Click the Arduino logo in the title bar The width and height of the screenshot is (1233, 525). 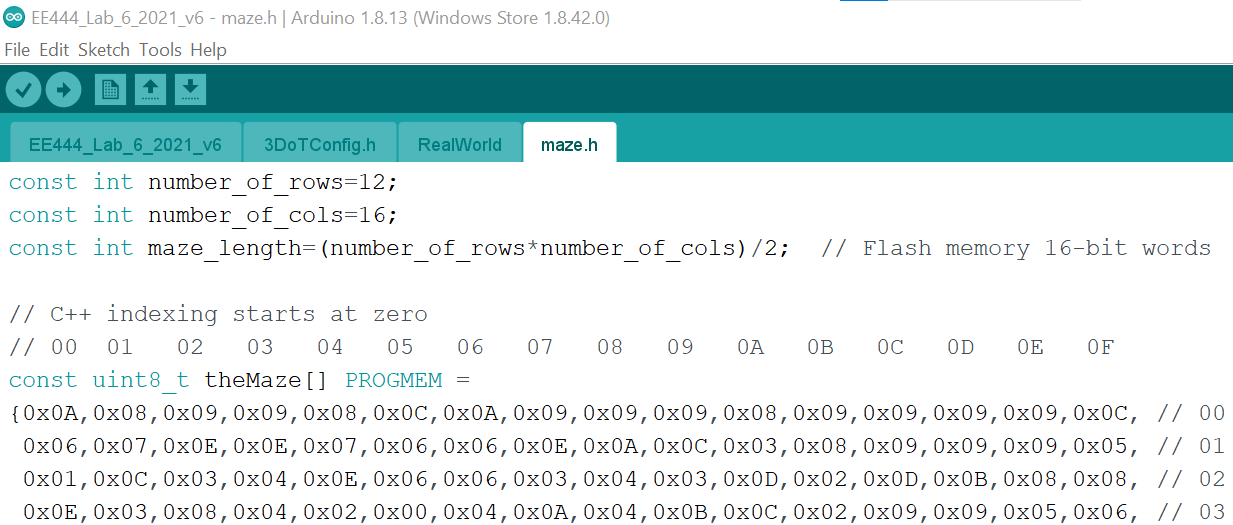point(14,18)
